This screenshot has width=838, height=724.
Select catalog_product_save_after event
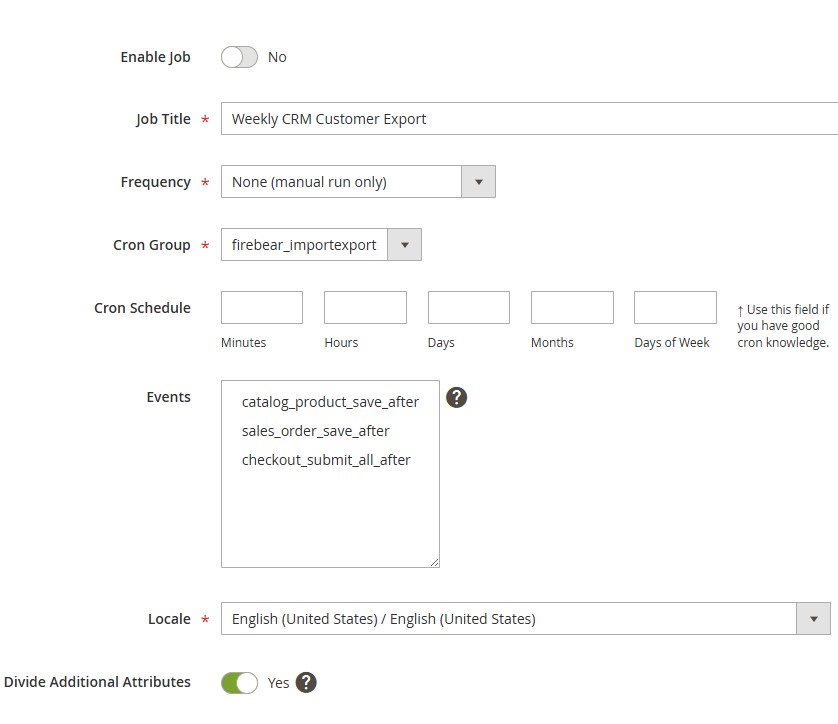330,402
